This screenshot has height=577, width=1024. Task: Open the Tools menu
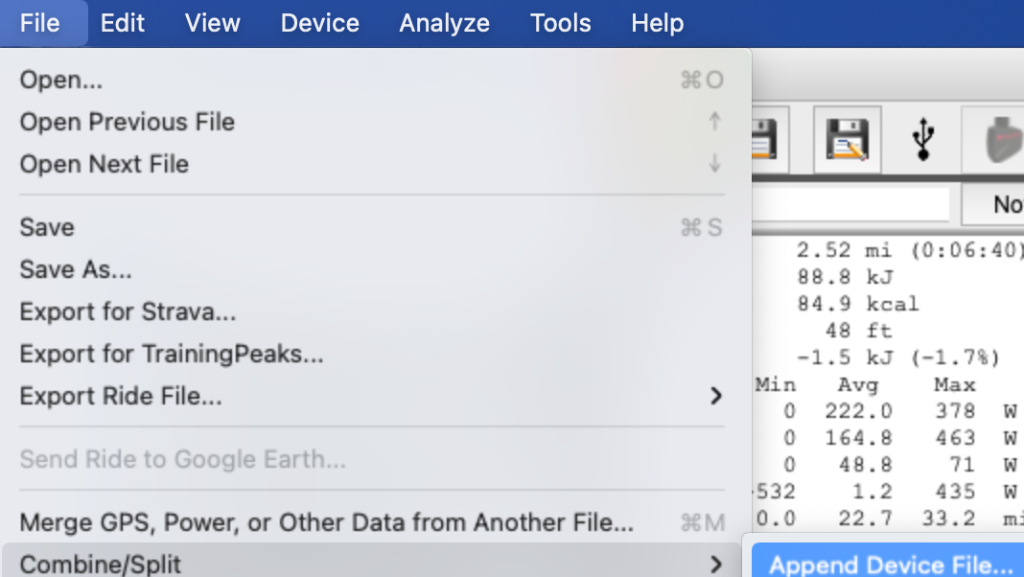tap(560, 23)
